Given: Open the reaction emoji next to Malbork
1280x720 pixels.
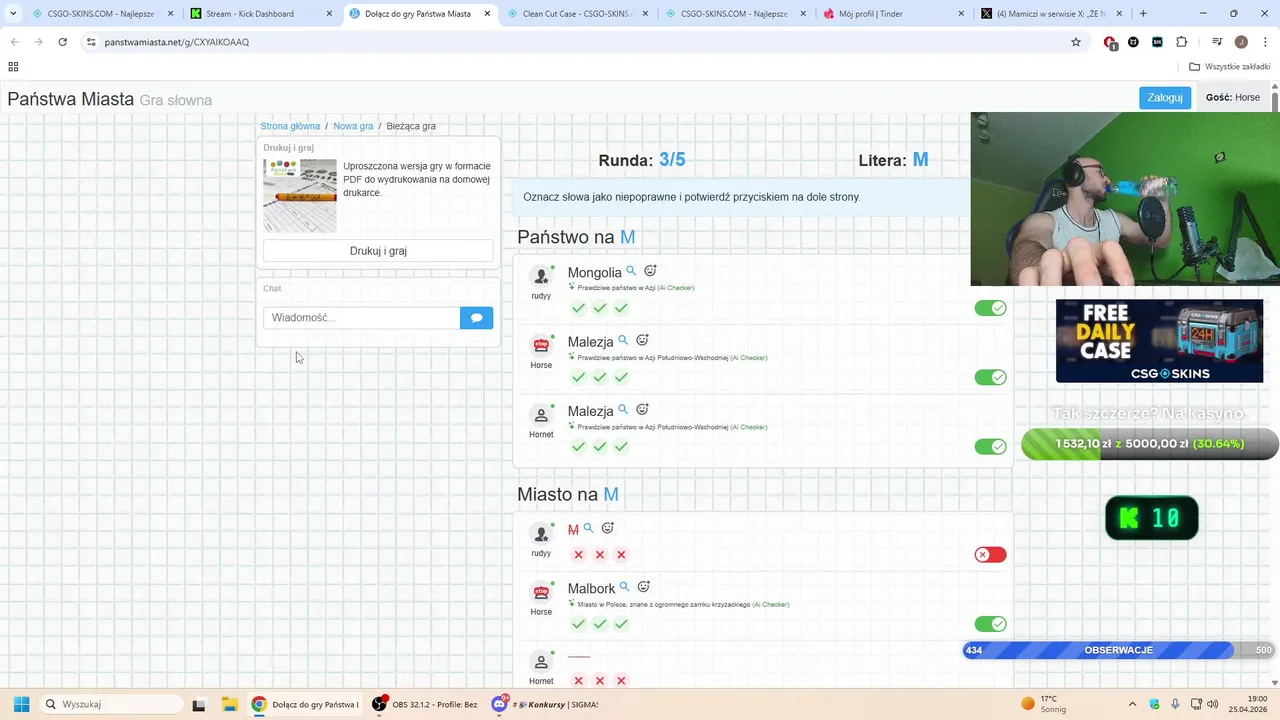Looking at the screenshot, I should tap(643, 587).
